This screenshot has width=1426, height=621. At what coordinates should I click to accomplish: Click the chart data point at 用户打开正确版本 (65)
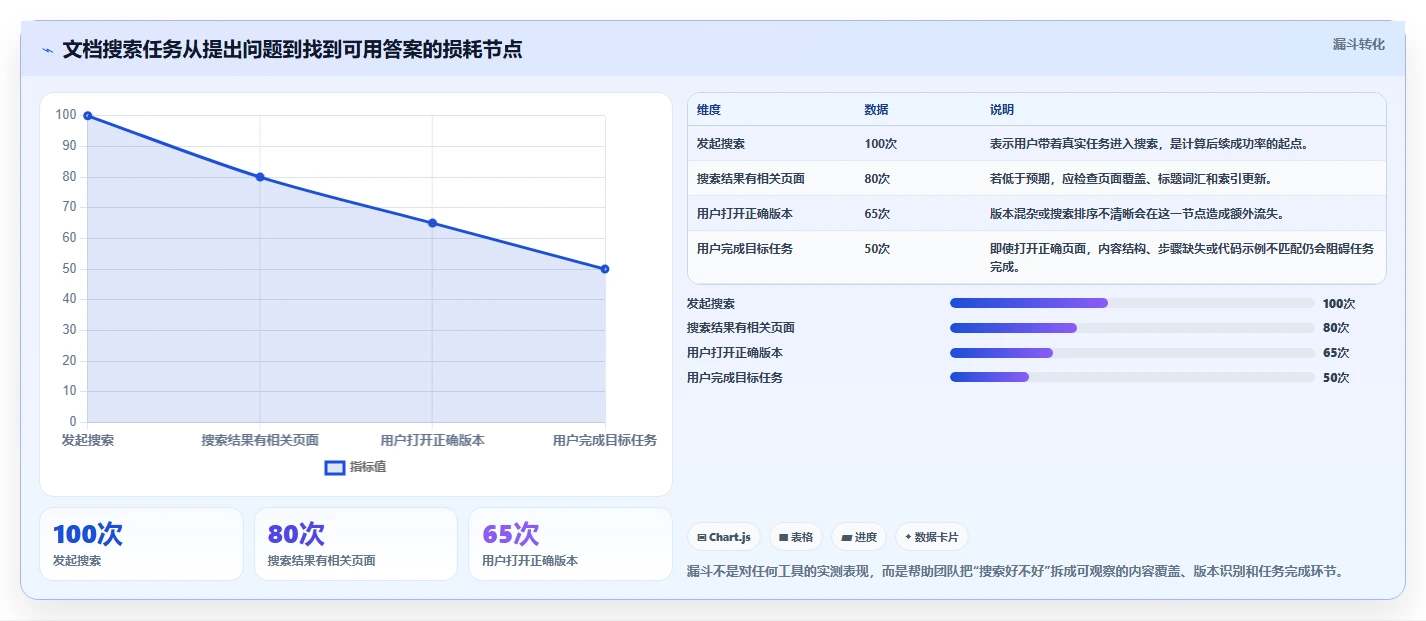(432, 223)
